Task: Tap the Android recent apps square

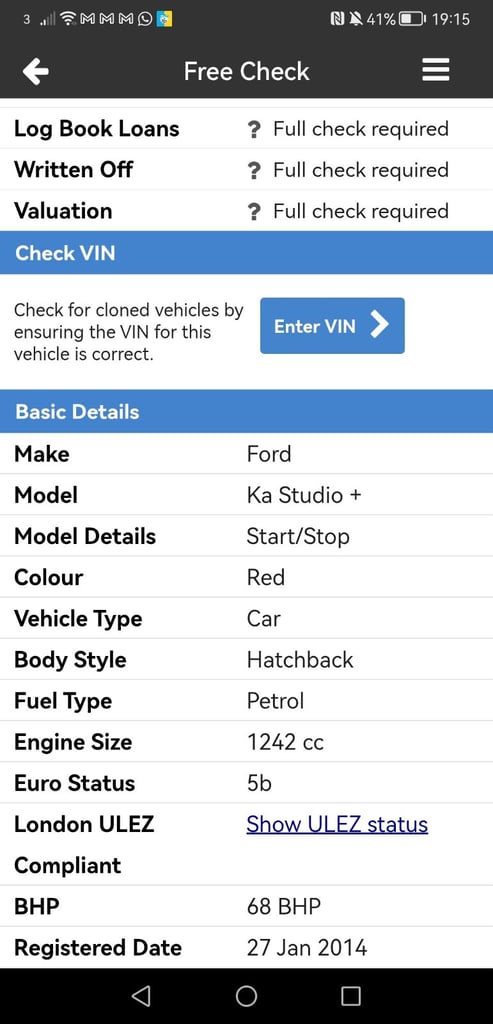Action: coord(351,995)
